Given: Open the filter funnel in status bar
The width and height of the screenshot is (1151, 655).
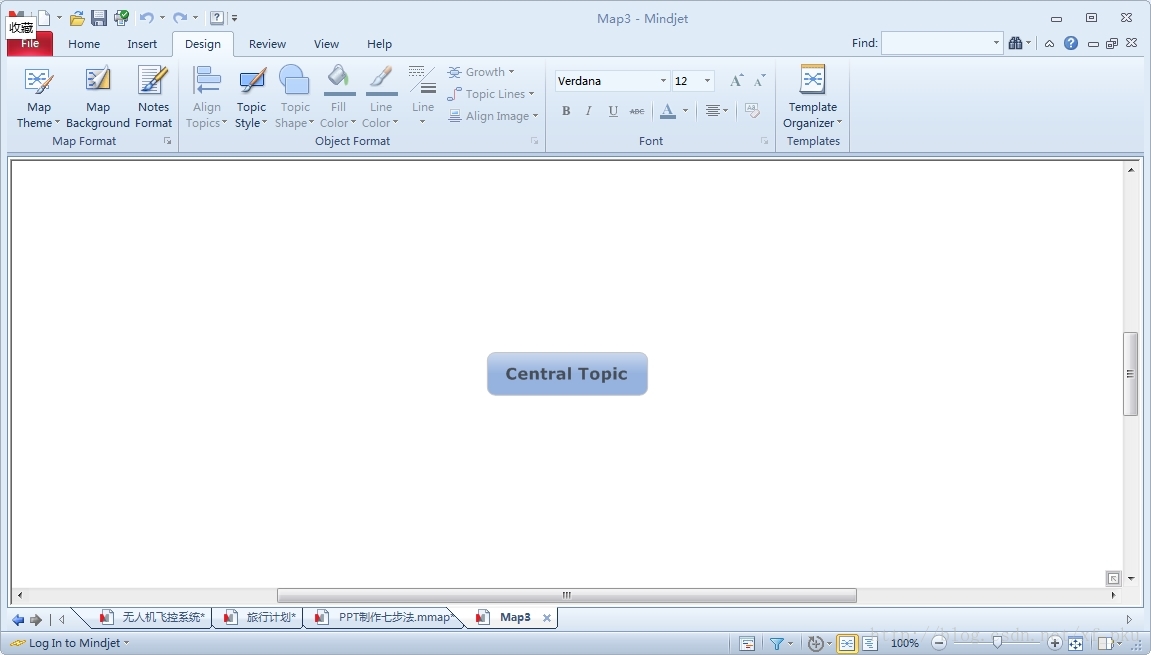Looking at the screenshot, I should pos(777,644).
